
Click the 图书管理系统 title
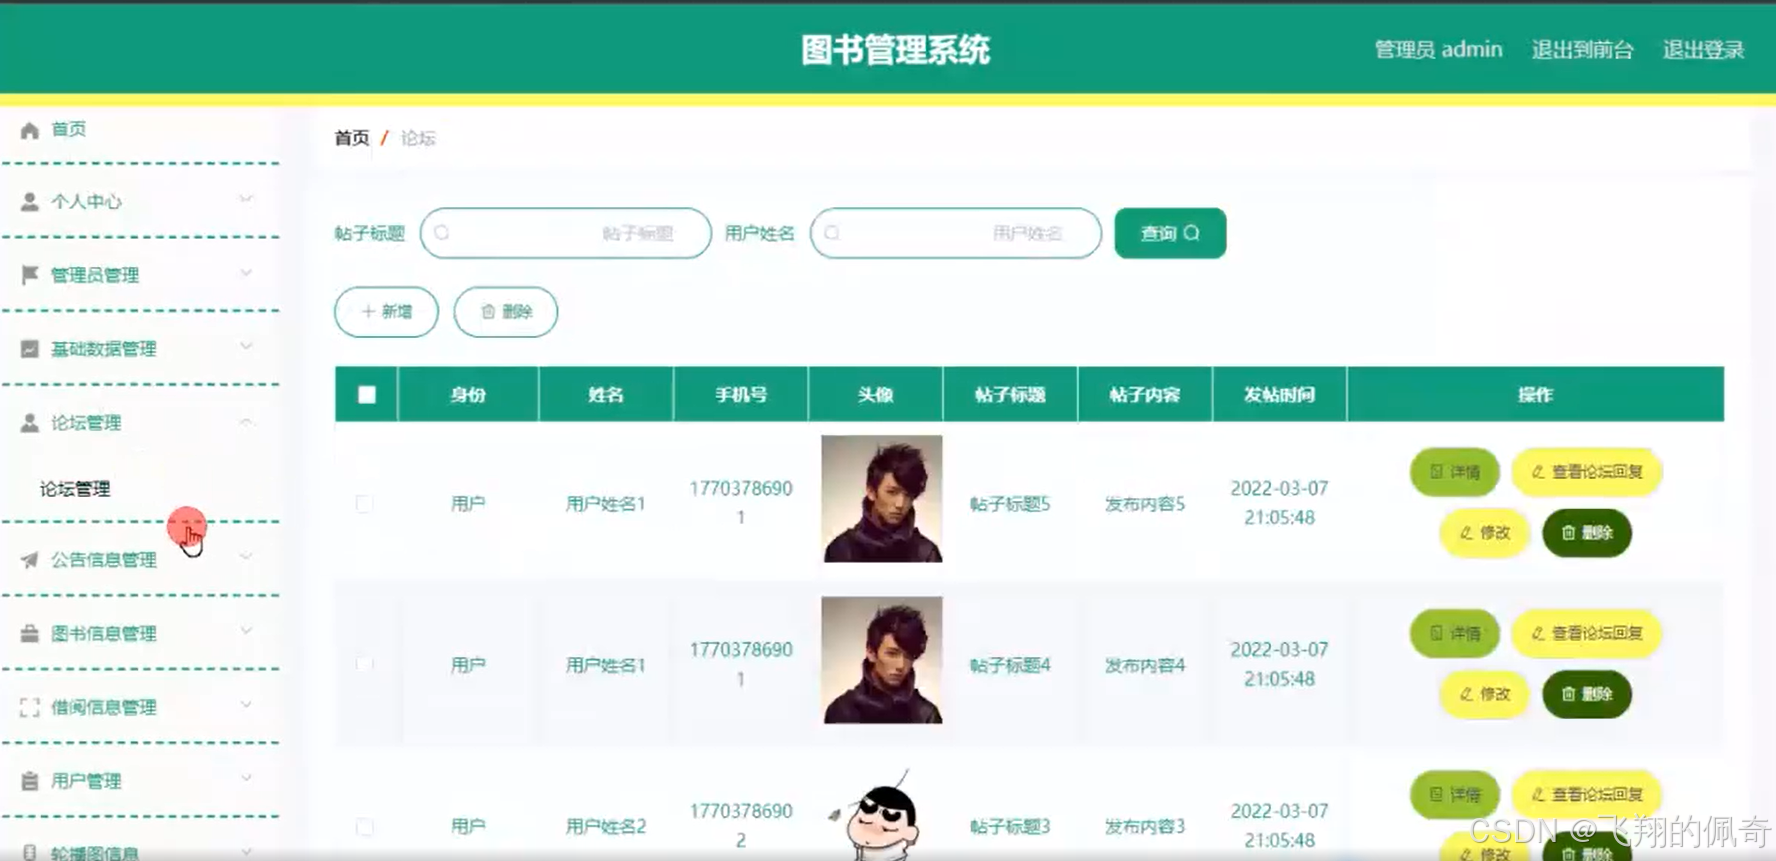tap(896, 50)
